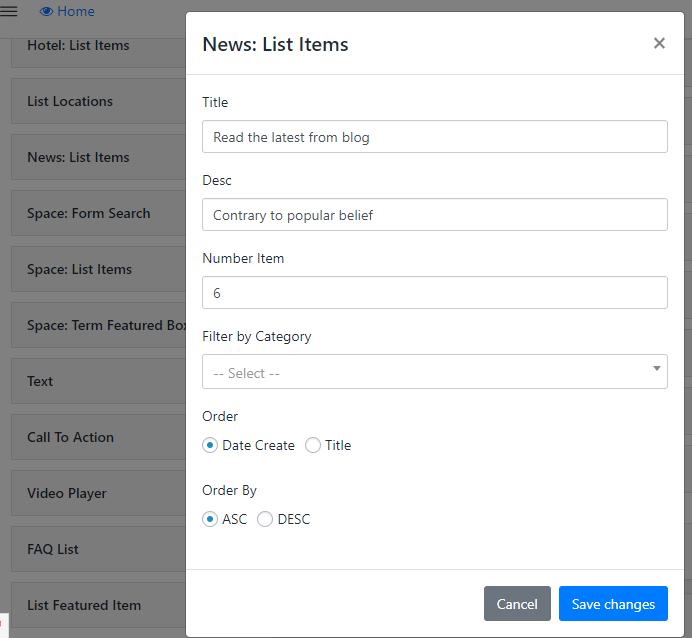Open the Home link

76,11
